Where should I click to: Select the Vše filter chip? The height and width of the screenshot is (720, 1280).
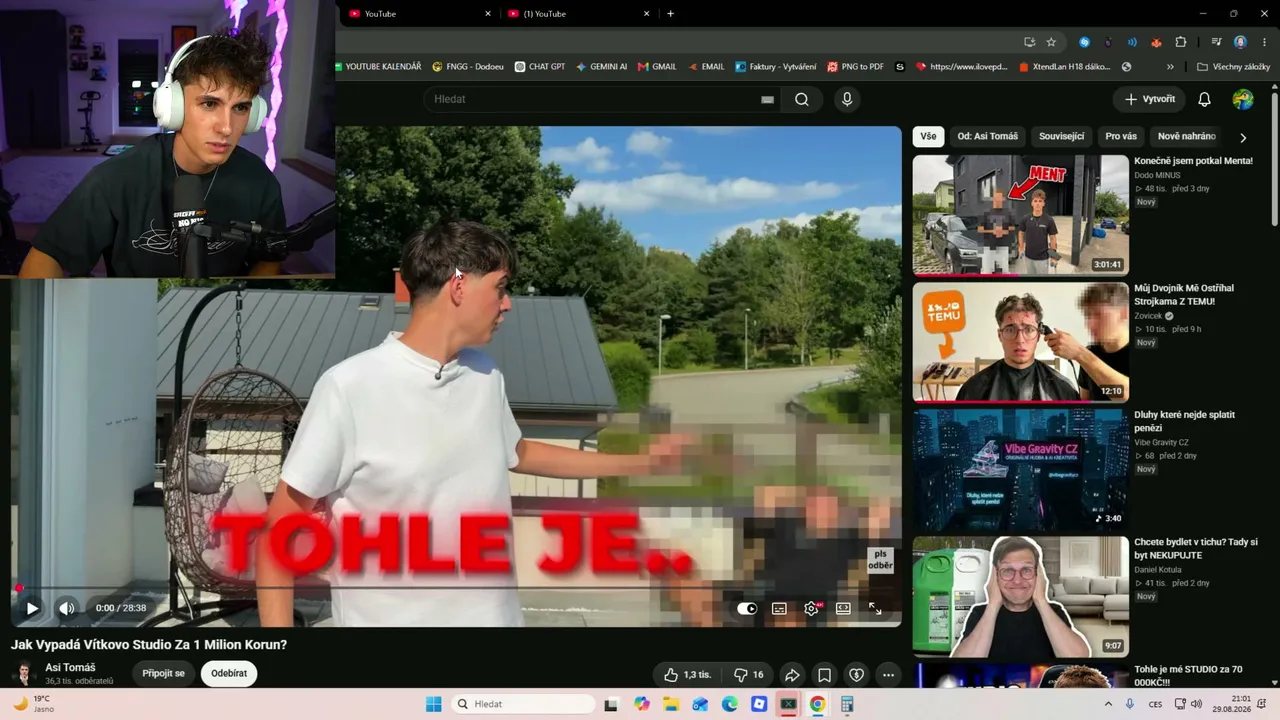click(x=929, y=136)
